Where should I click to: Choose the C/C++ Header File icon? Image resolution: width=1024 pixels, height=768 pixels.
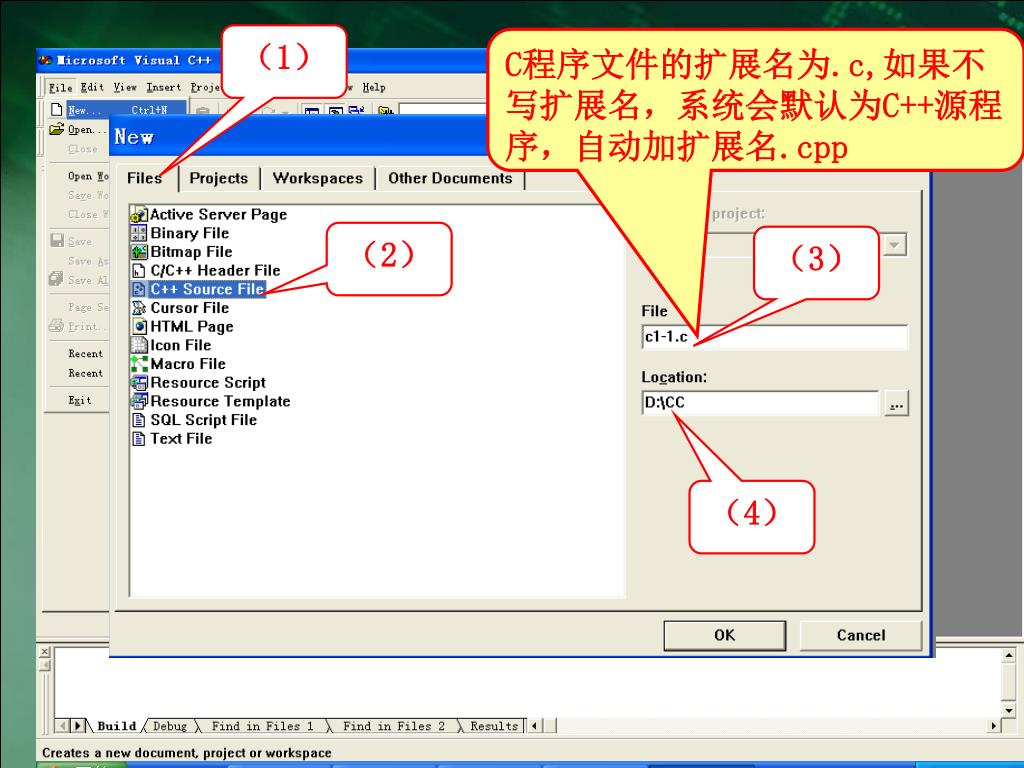coord(139,270)
